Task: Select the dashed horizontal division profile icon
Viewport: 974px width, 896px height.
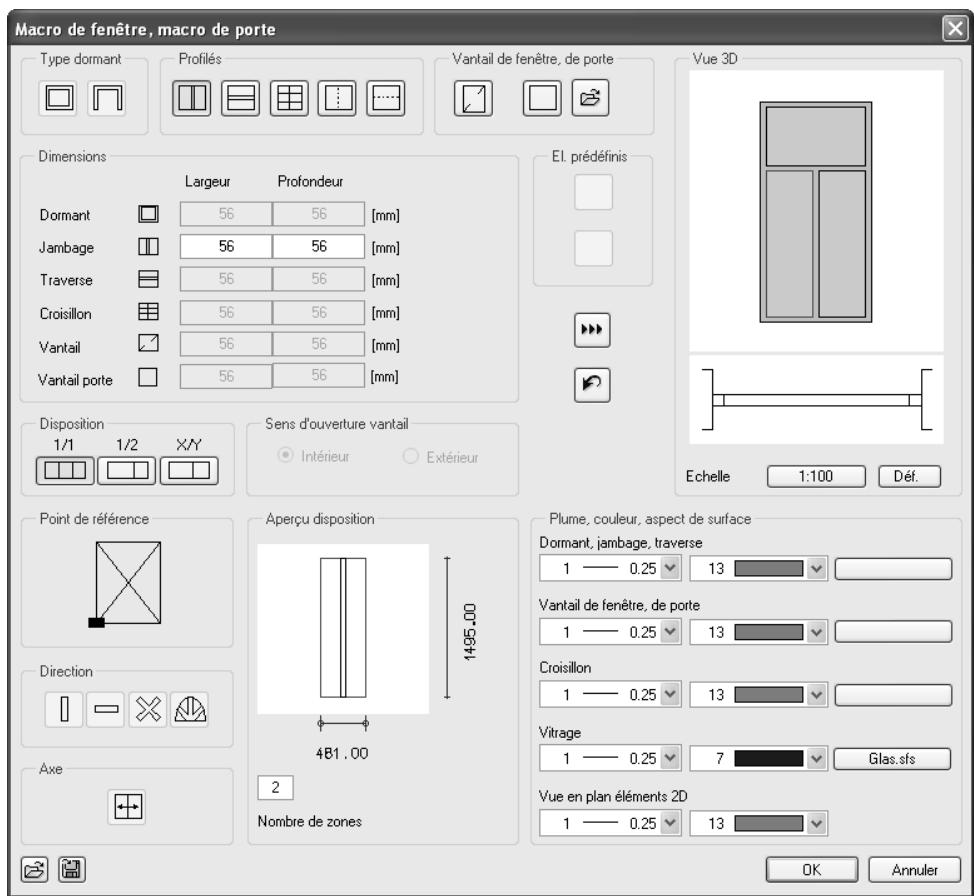Action: 386,98
